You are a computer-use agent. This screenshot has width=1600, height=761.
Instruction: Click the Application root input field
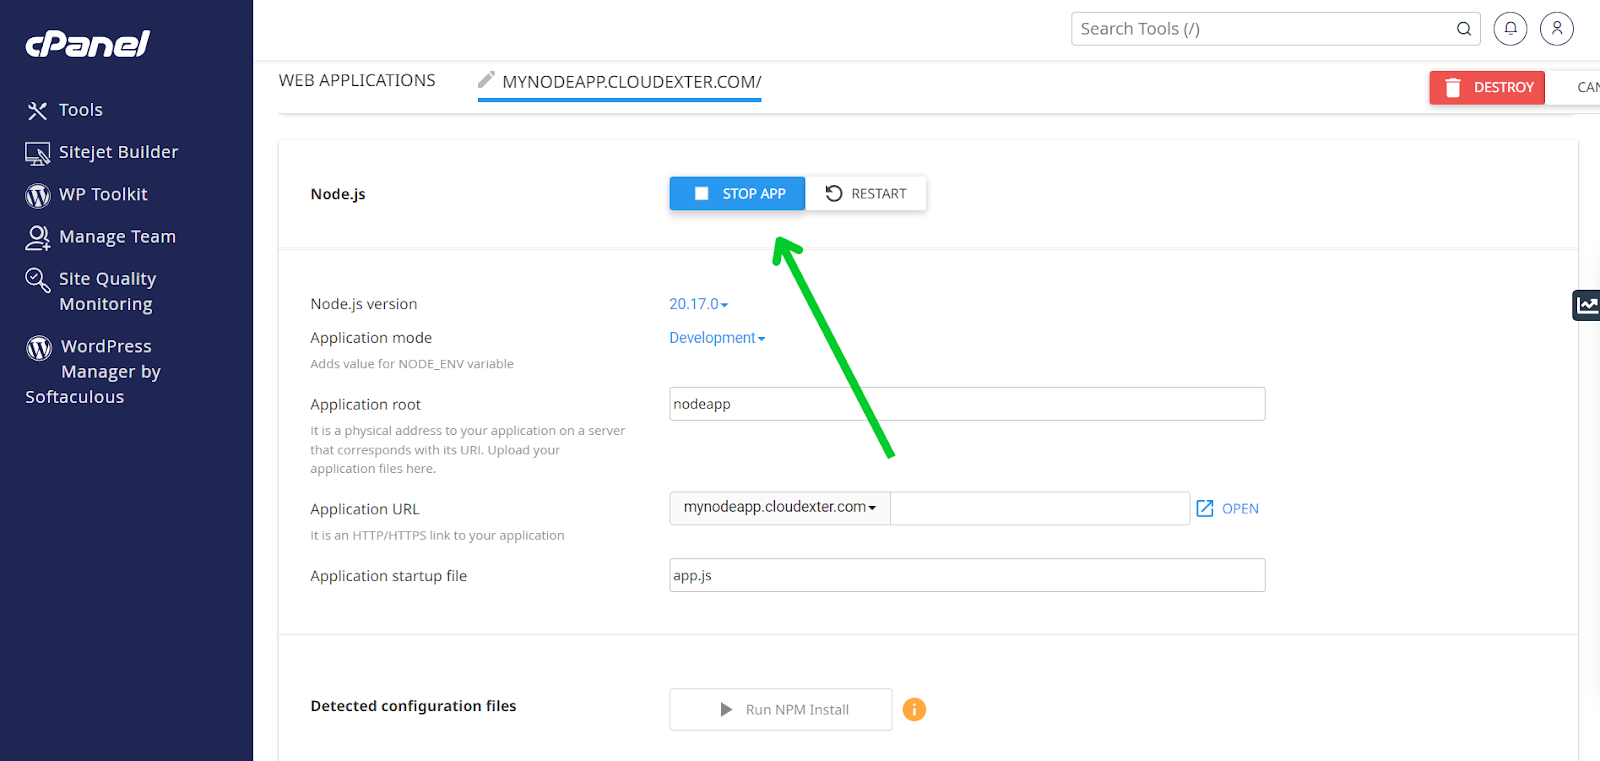coord(966,404)
